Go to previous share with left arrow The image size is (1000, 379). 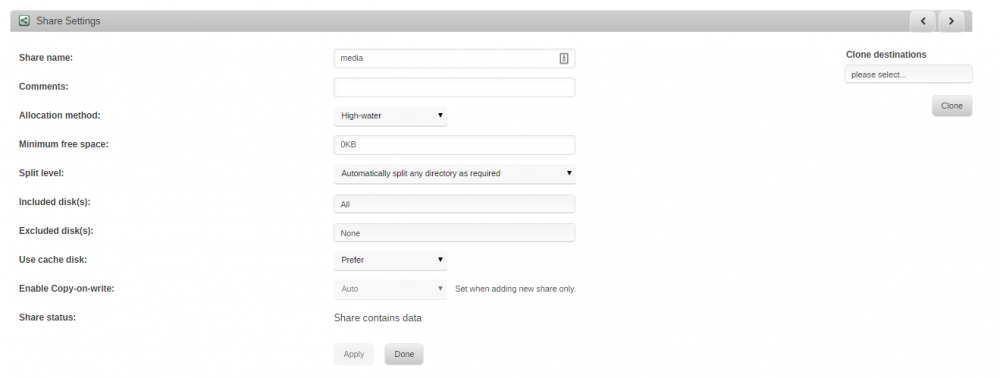(x=923, y=21)
